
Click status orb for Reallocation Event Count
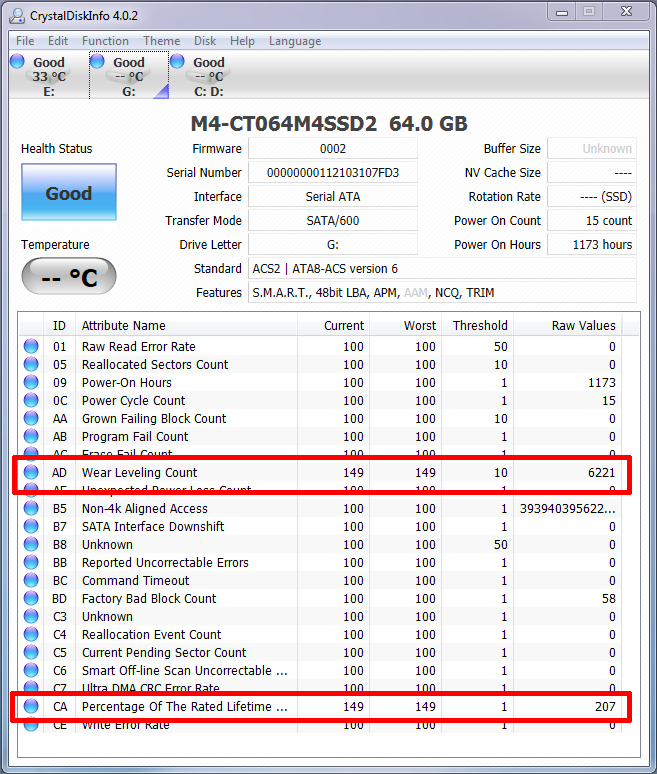point(31,634)
